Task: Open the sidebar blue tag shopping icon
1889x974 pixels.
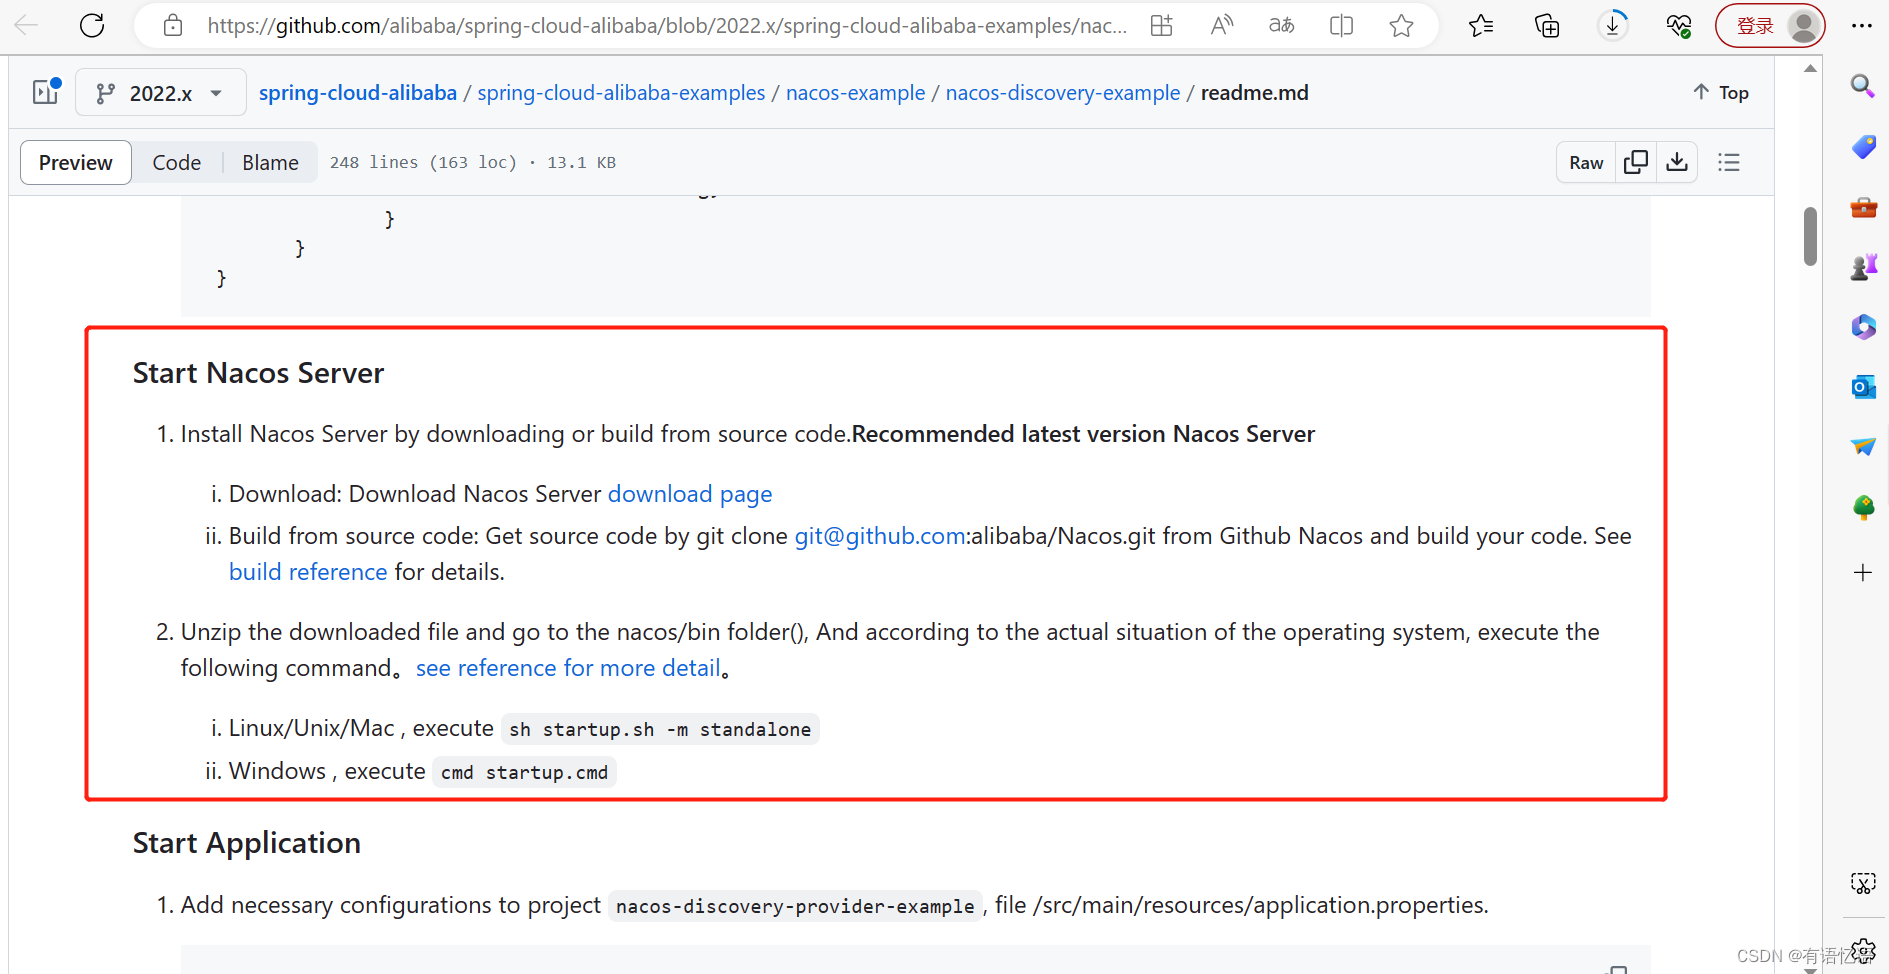Action: coord(1863,147)
